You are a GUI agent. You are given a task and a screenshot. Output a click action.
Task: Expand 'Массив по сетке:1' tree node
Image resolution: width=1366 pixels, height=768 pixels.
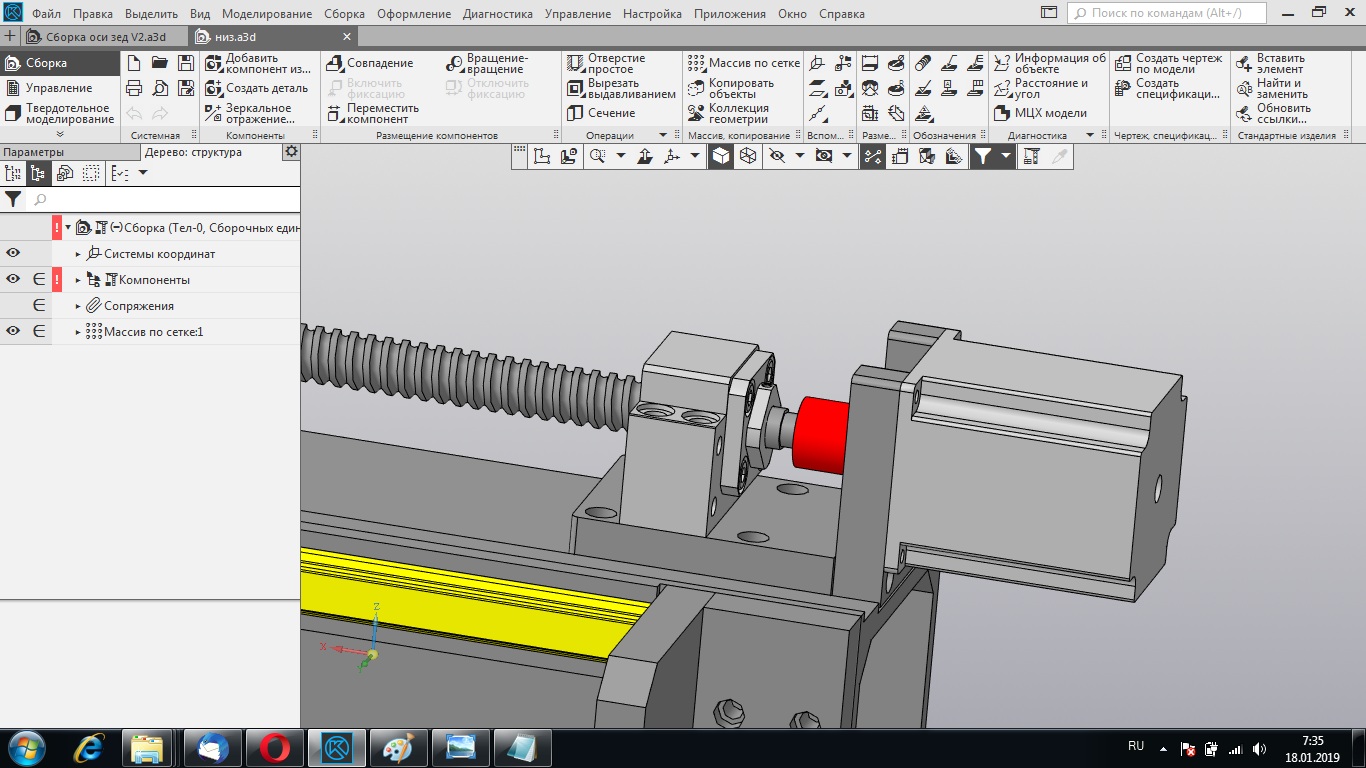click(x=78, y=332)
